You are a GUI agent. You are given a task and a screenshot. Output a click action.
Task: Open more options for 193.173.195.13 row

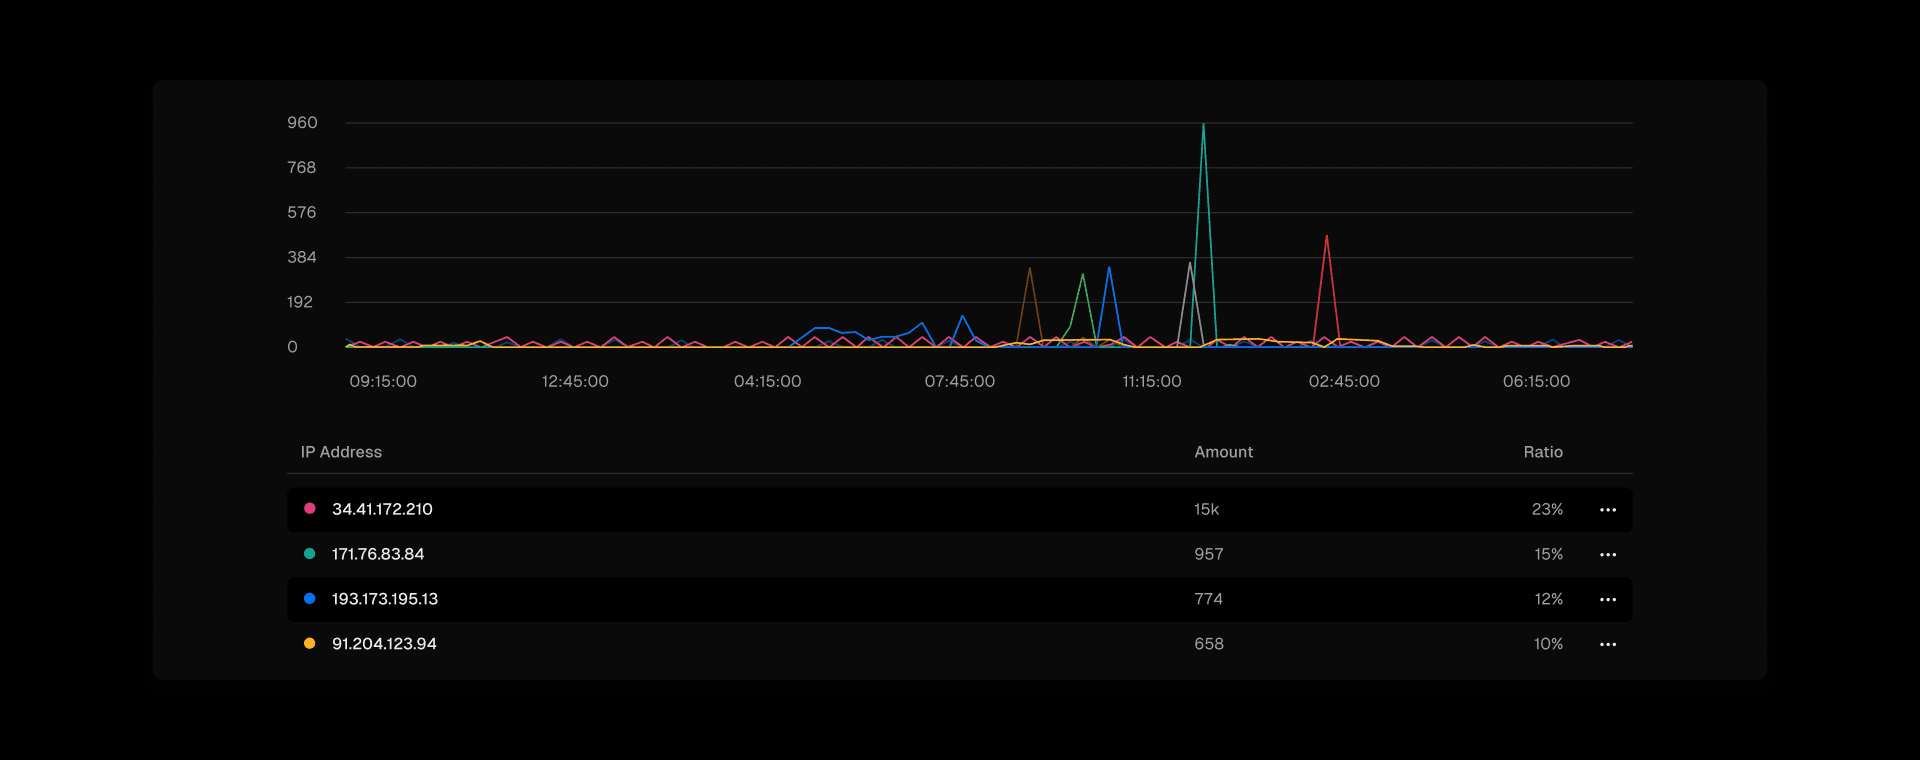click(1607, 600)
